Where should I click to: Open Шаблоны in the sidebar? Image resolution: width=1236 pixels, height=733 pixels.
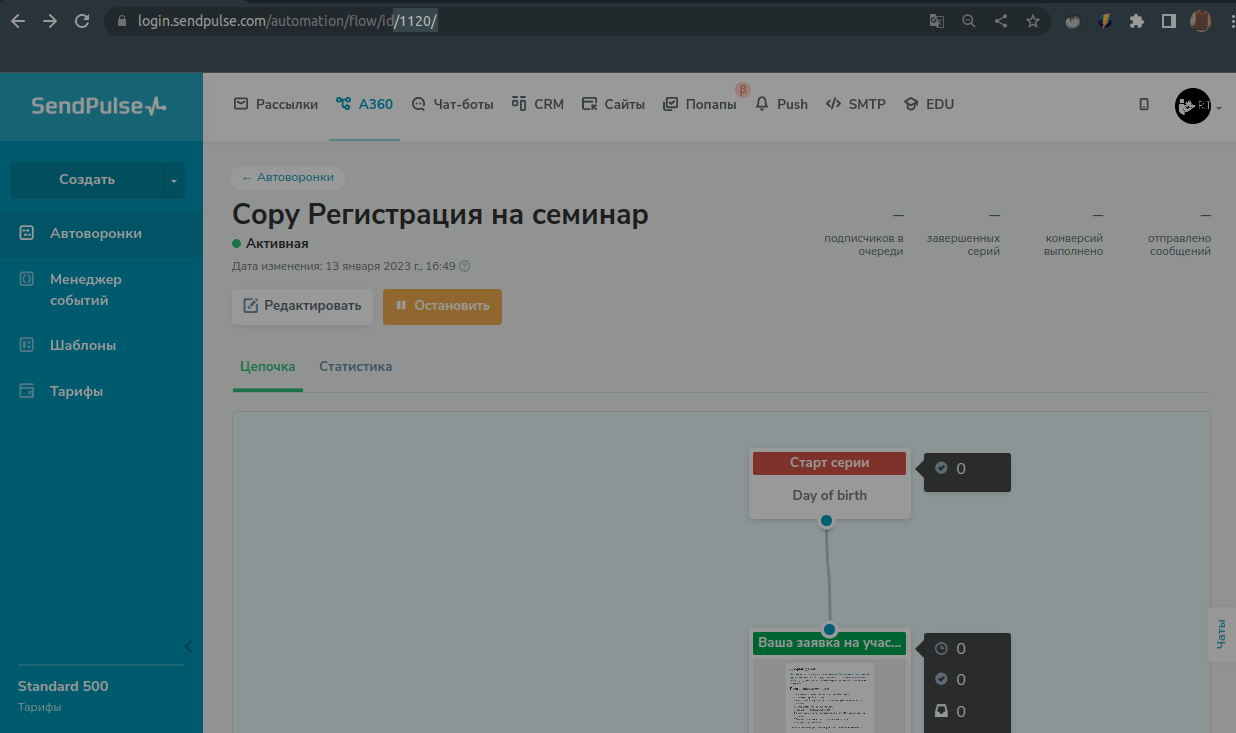pyautogui.click(x=101, y=345)
